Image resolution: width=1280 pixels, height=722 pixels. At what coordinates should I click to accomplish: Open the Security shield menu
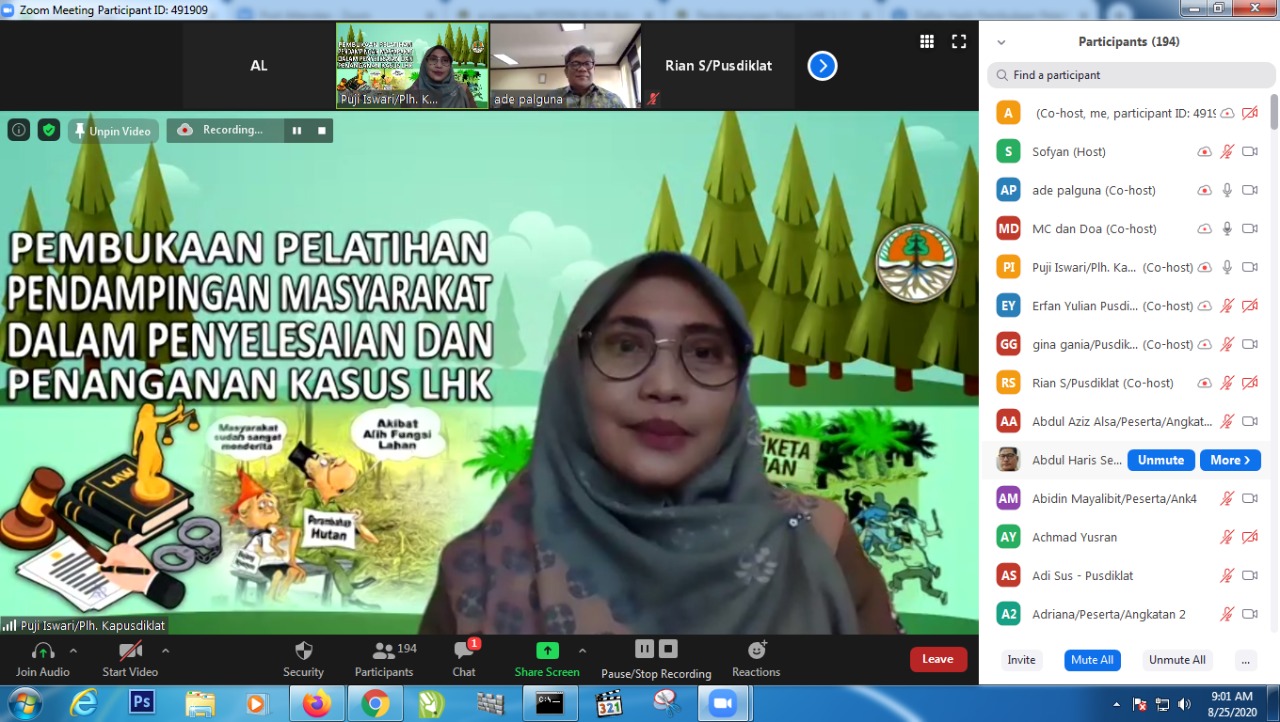click(303, 651)
